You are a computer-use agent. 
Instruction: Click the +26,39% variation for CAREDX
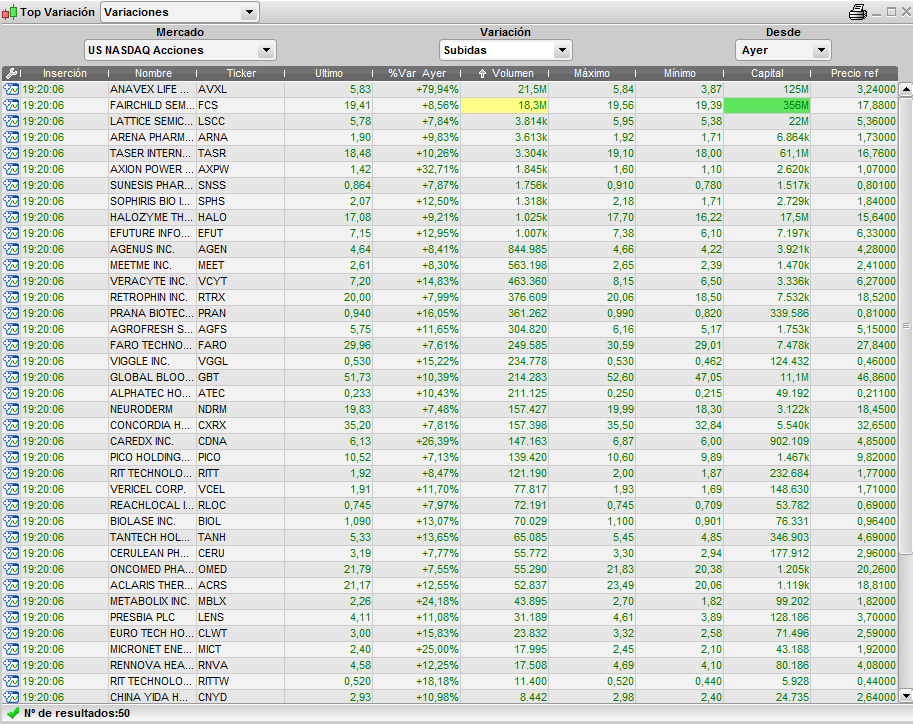416,442
